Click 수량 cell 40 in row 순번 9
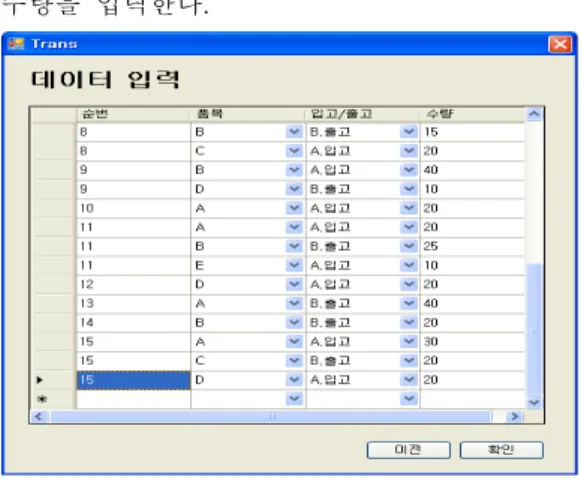The image size is (581, 492). point(472,170)
